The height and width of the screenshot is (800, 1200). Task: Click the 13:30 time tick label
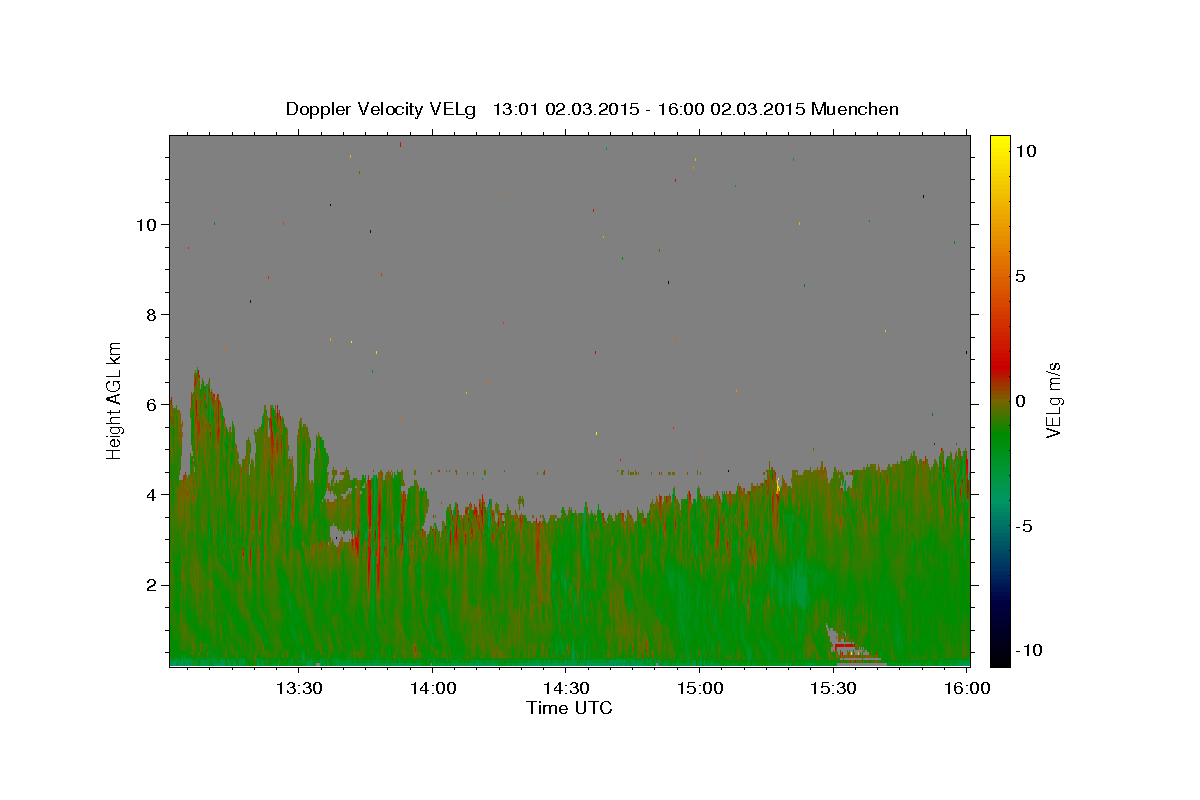[x=298, y=688]
